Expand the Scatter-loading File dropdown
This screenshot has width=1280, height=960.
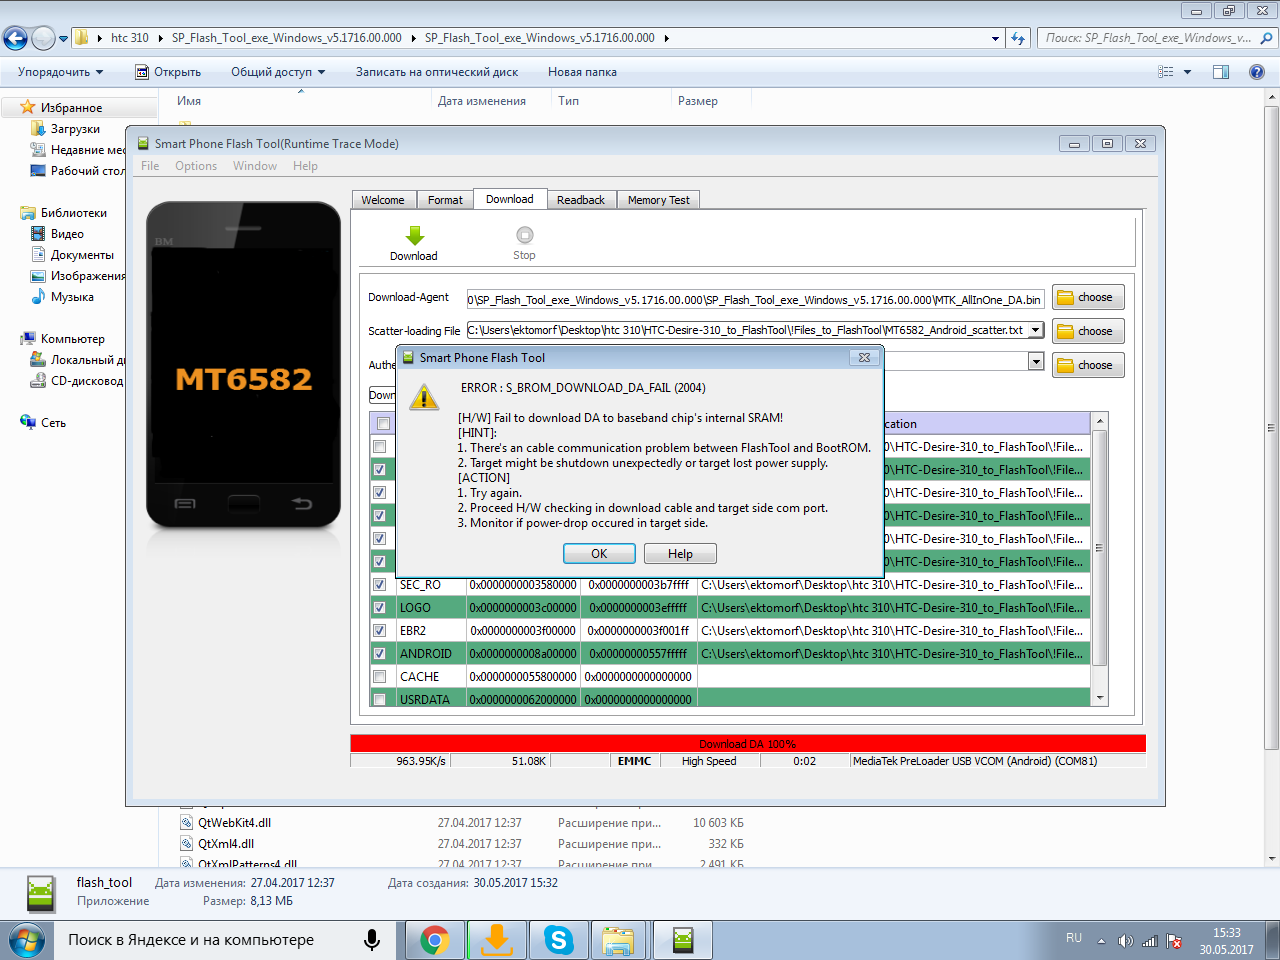click(x=1036, y=330)
